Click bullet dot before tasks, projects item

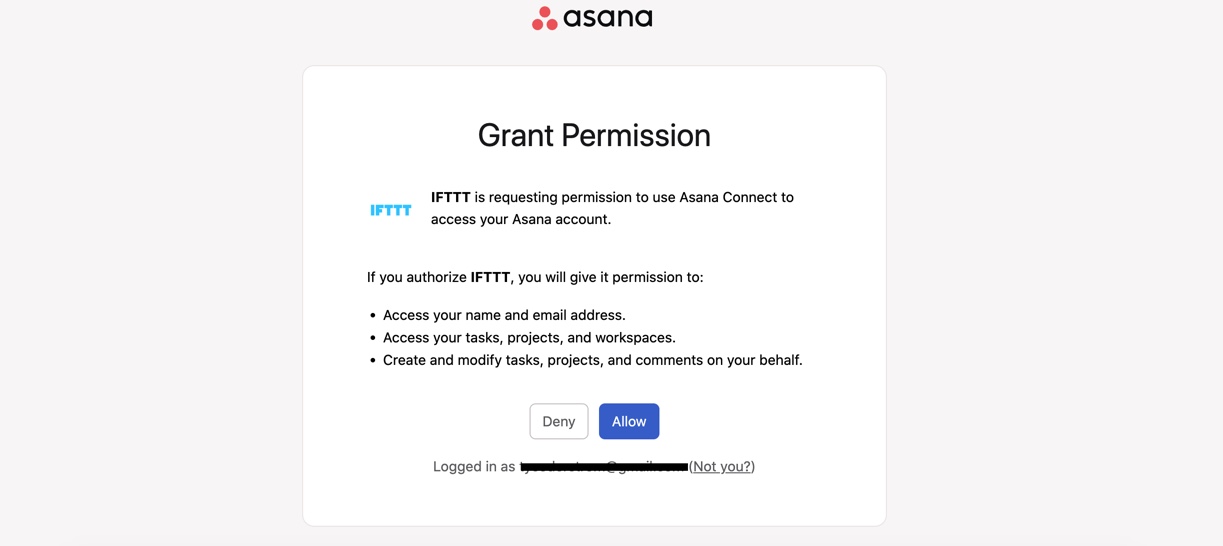pos(373,338)
